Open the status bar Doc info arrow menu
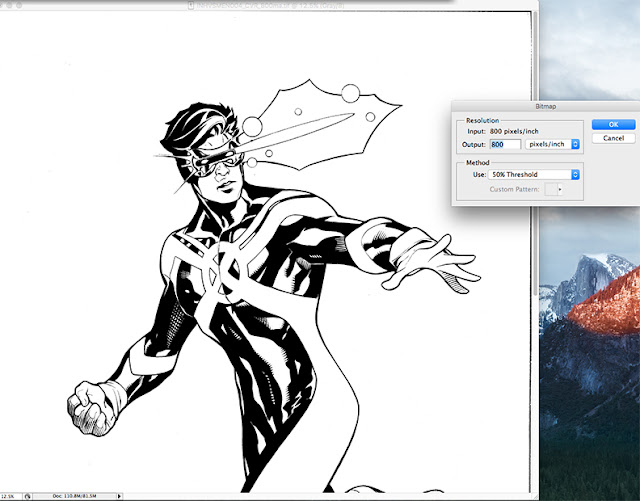640x501 pixels. click(x=119, y=496)
